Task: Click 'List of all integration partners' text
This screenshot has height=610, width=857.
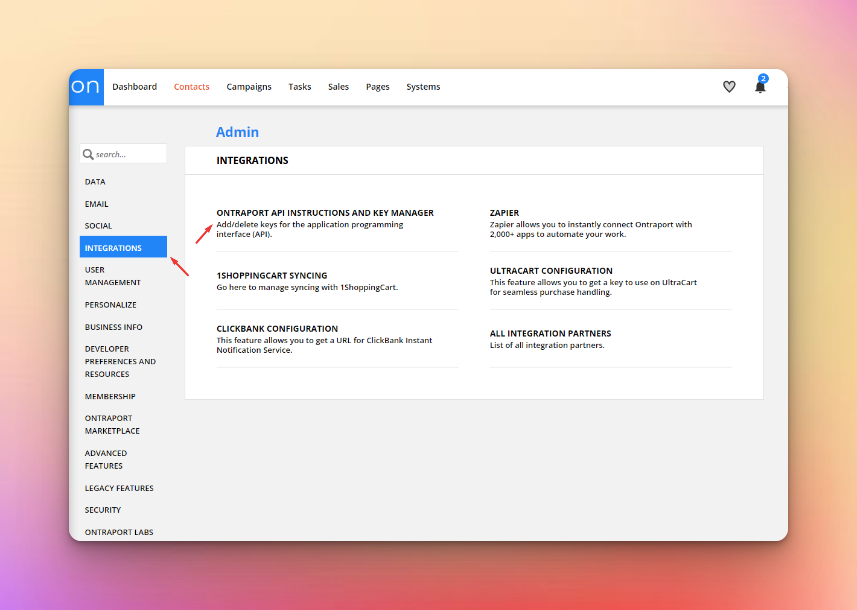Action: point(547,345)
